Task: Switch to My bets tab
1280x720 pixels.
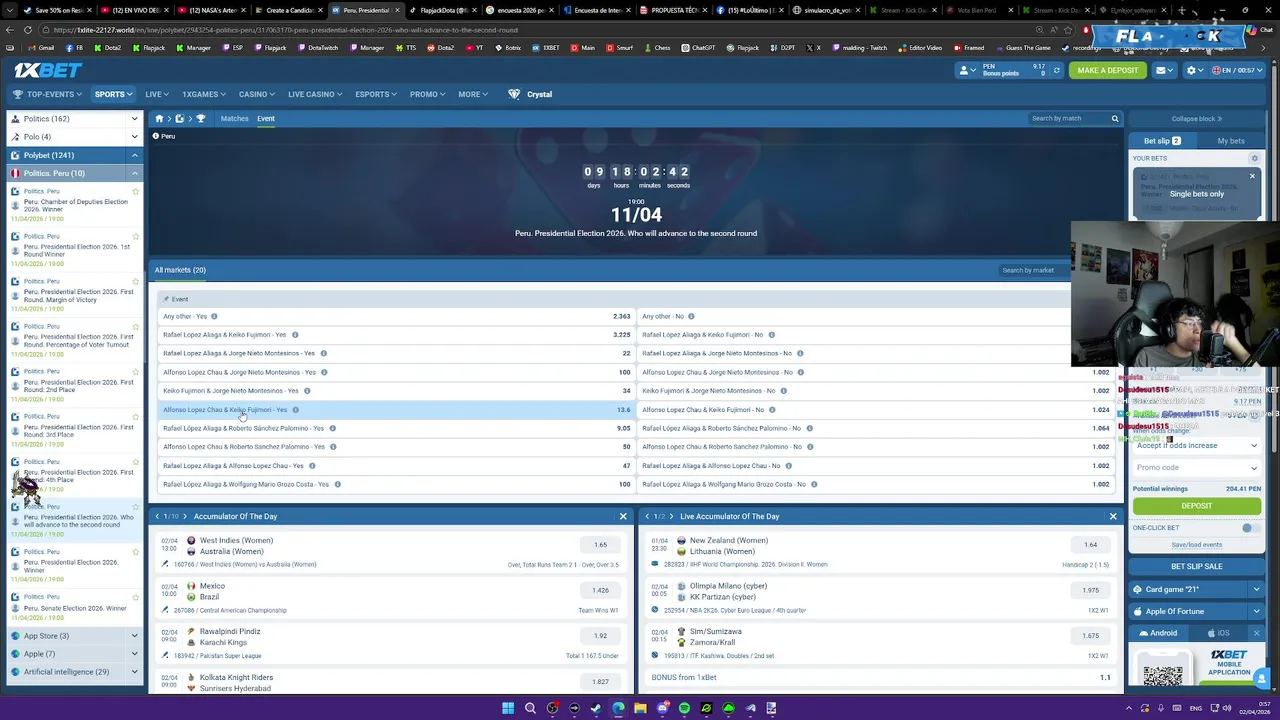Action: tap(1231, 141)
